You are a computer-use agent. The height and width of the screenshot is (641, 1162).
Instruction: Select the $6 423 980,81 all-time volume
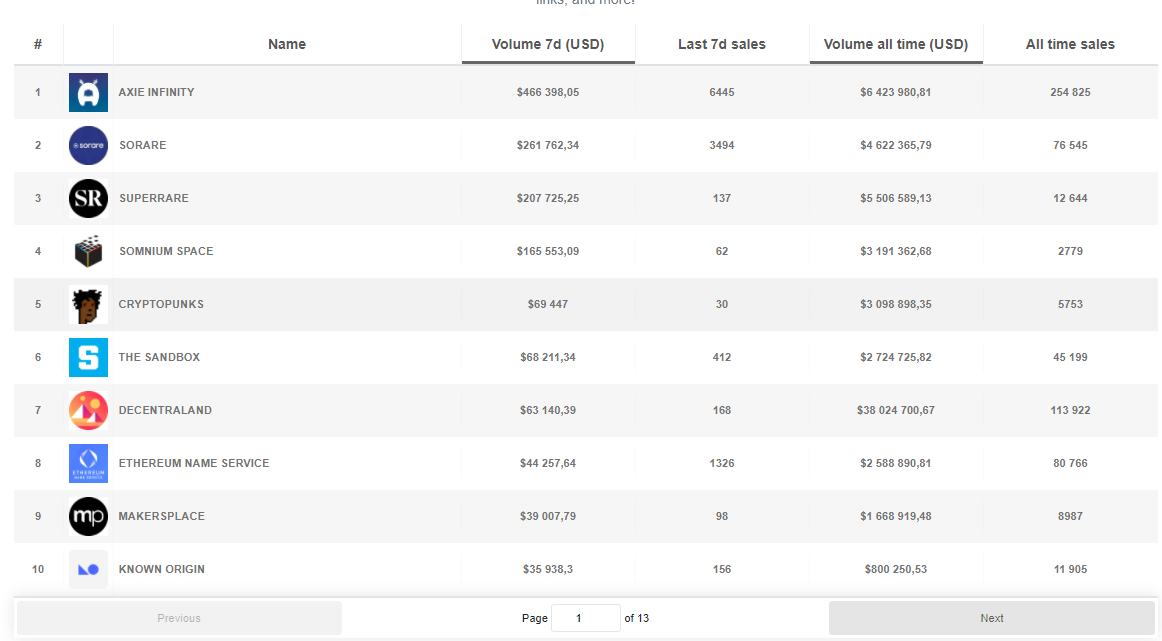coord(896,92)
